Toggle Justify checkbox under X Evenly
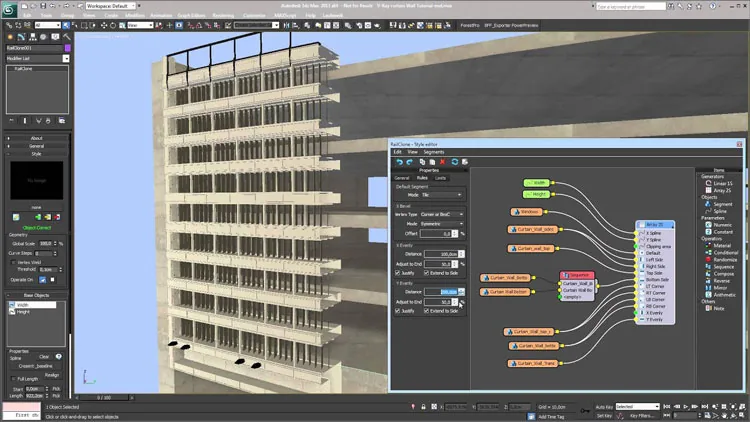Viewport: 750px width, 422px height. click(x=398, y=273)
